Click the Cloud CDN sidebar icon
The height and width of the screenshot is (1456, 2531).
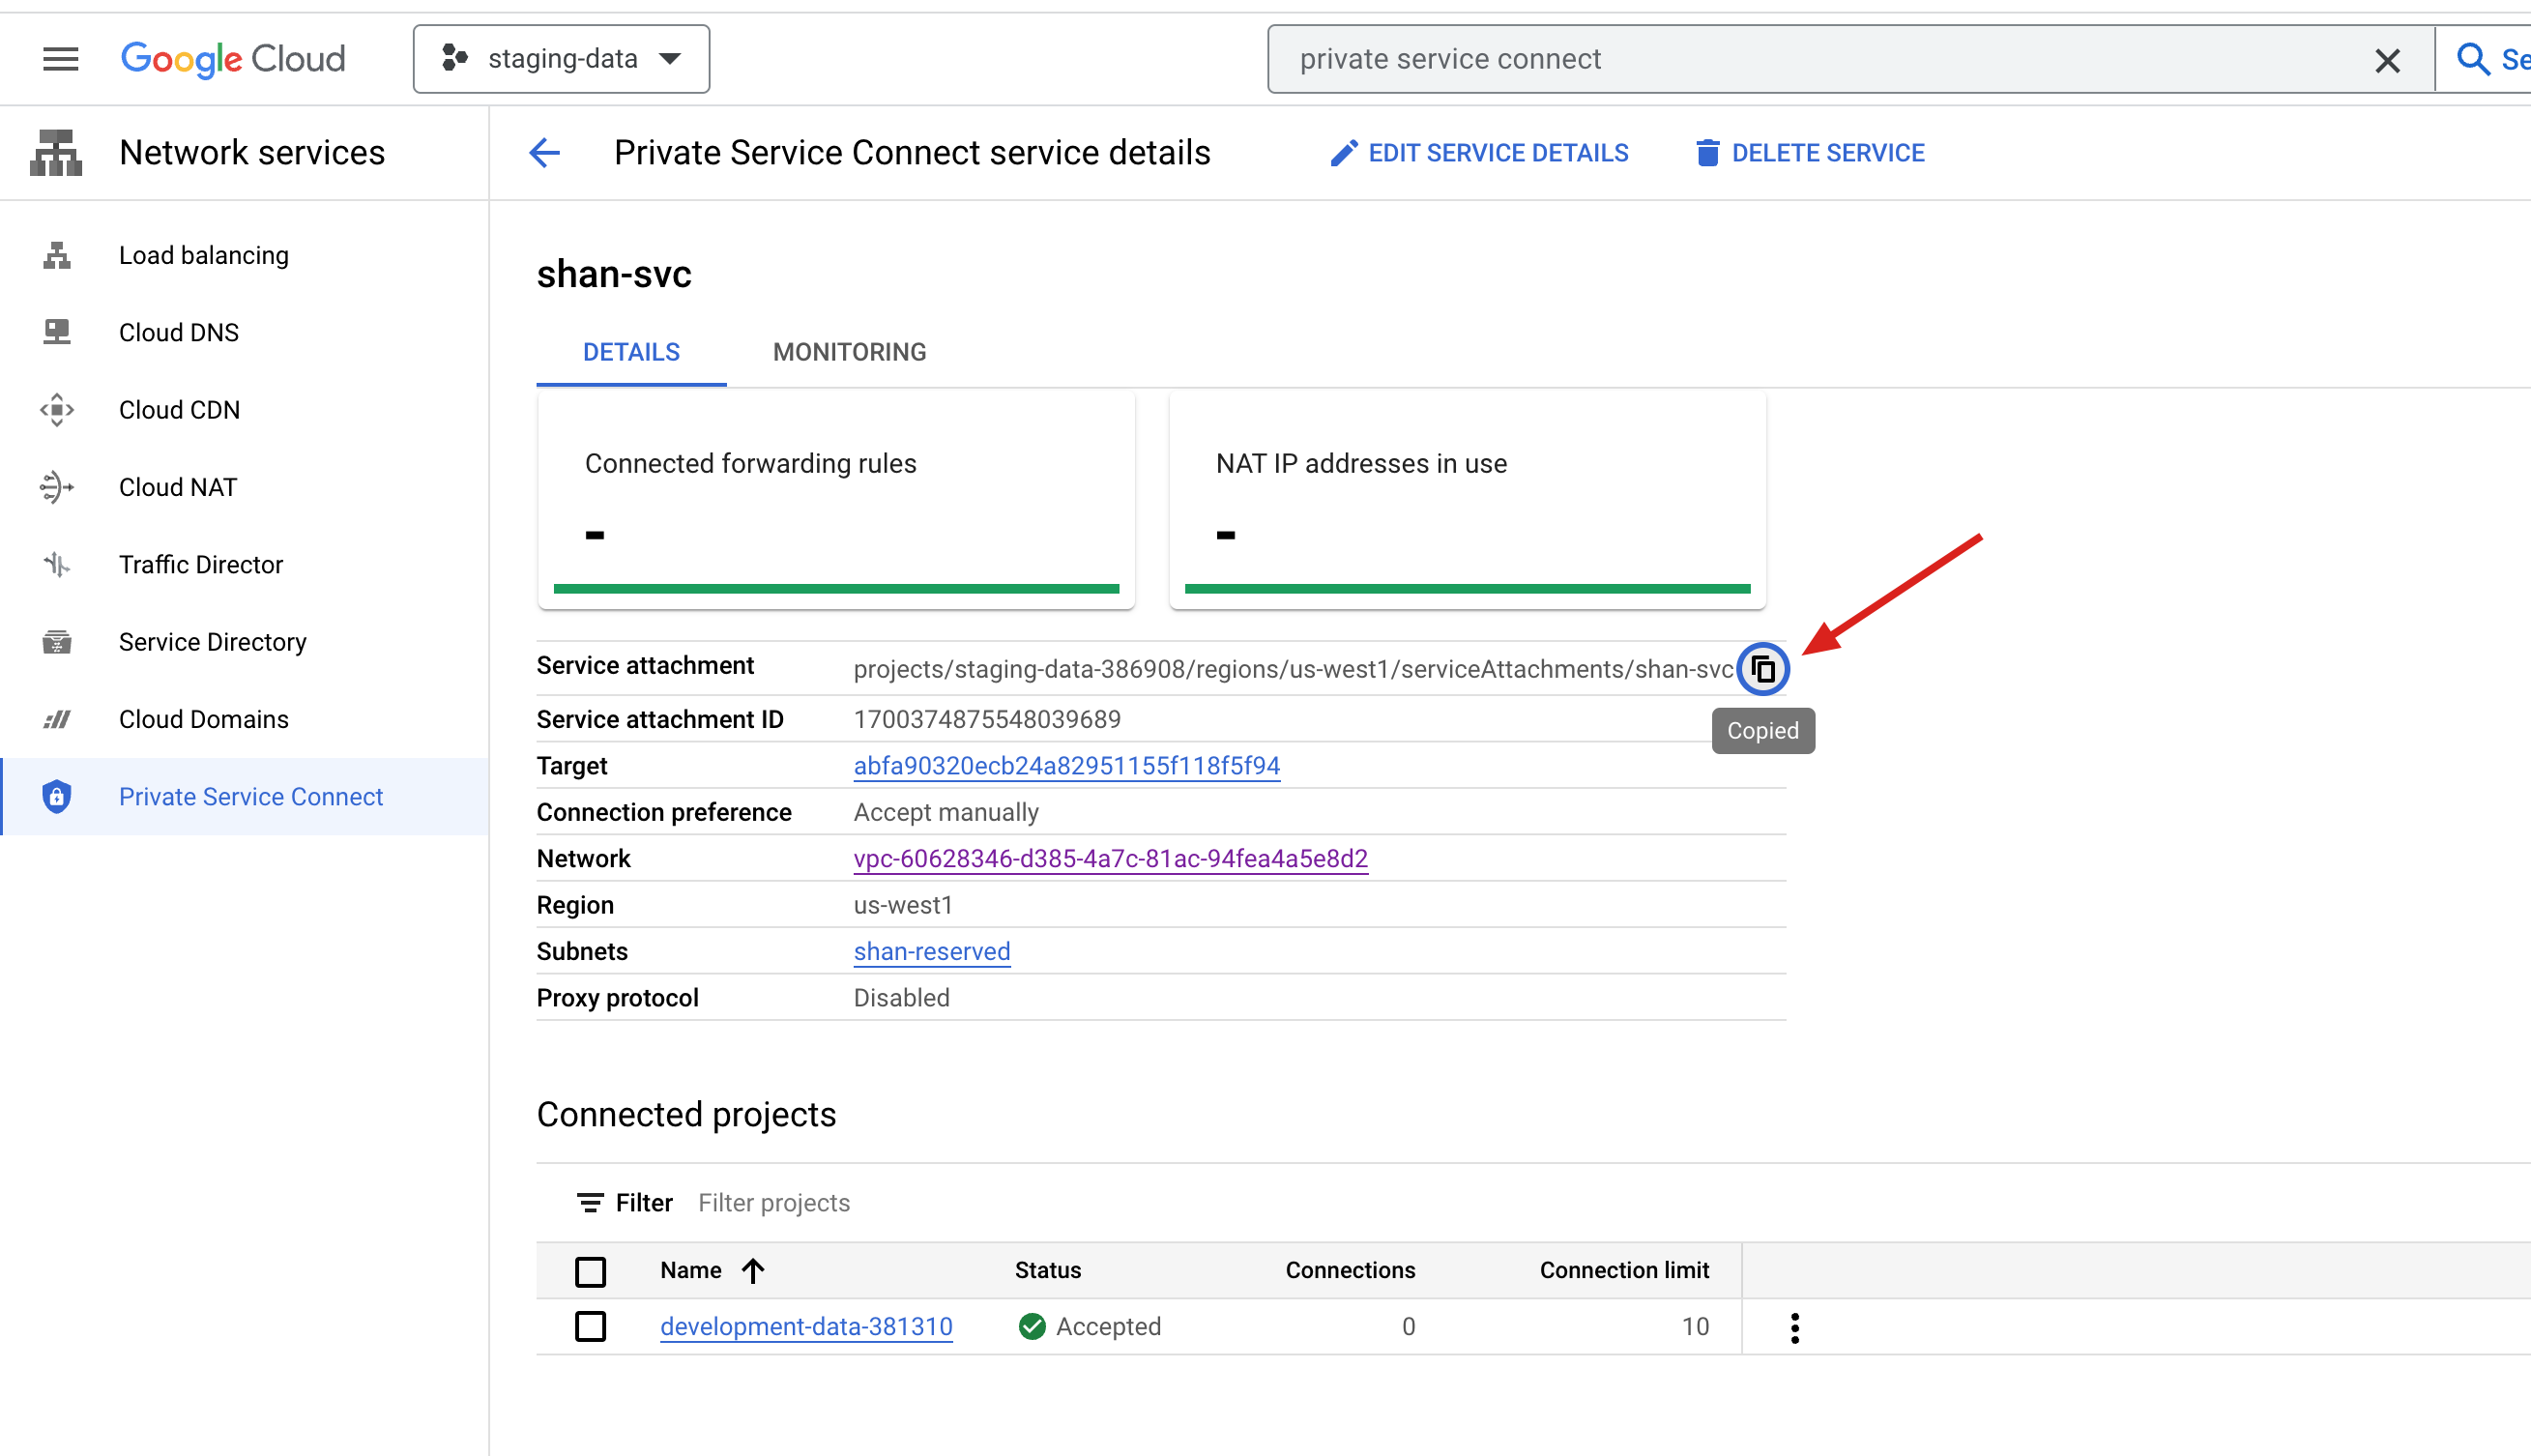(x=57, y=410)
